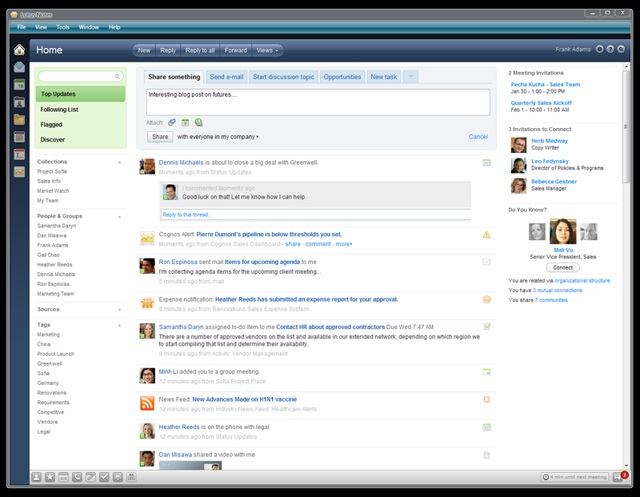Click the RSS News Feed icon
This screenshot has width=640, height=497.
147,403
